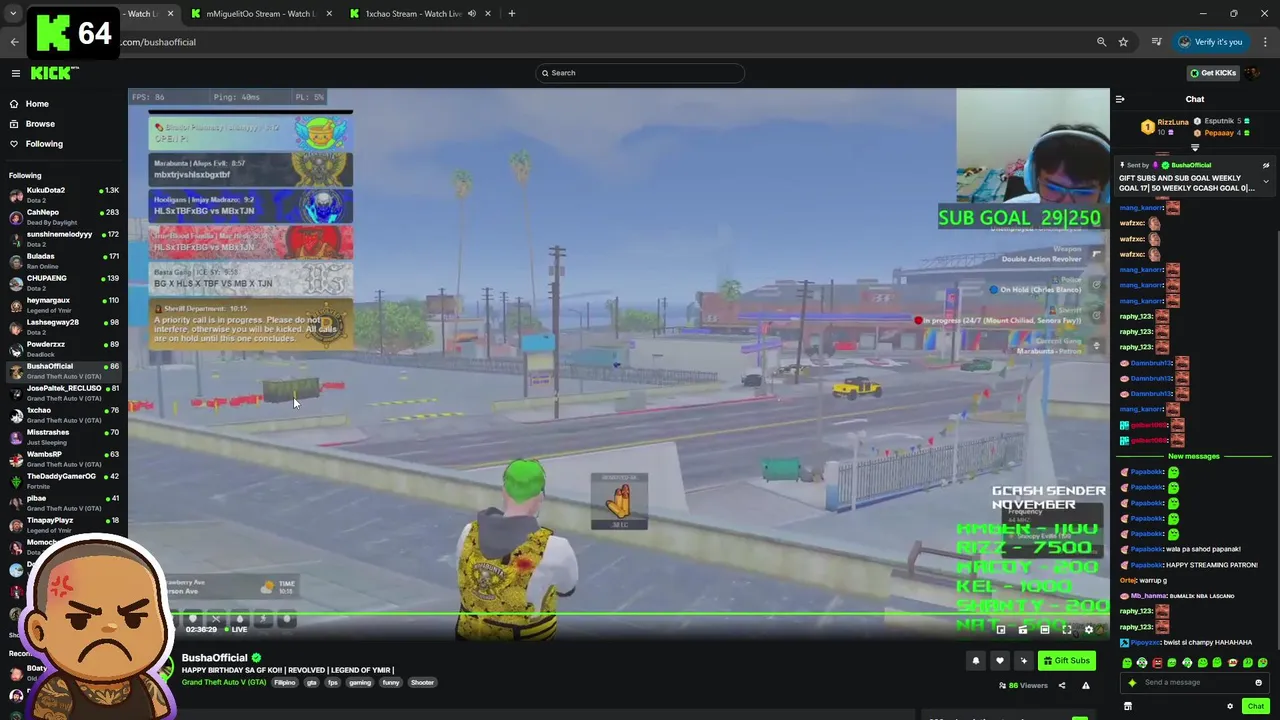Click the Get KICKs button
This screenshot has height=720, width=1280.
click(1212, 73)
